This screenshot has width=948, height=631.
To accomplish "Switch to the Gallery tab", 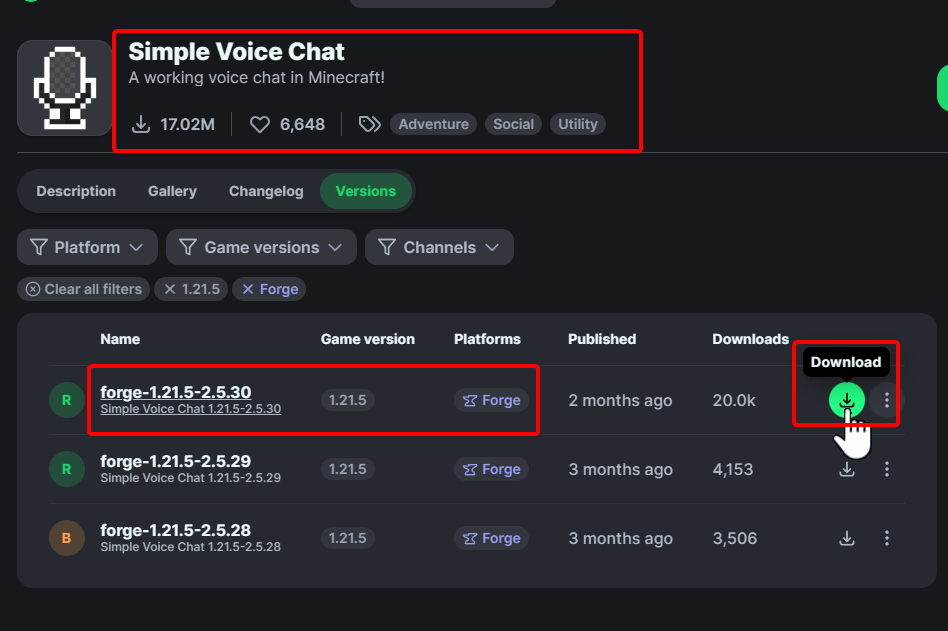I will click(172, 191).
